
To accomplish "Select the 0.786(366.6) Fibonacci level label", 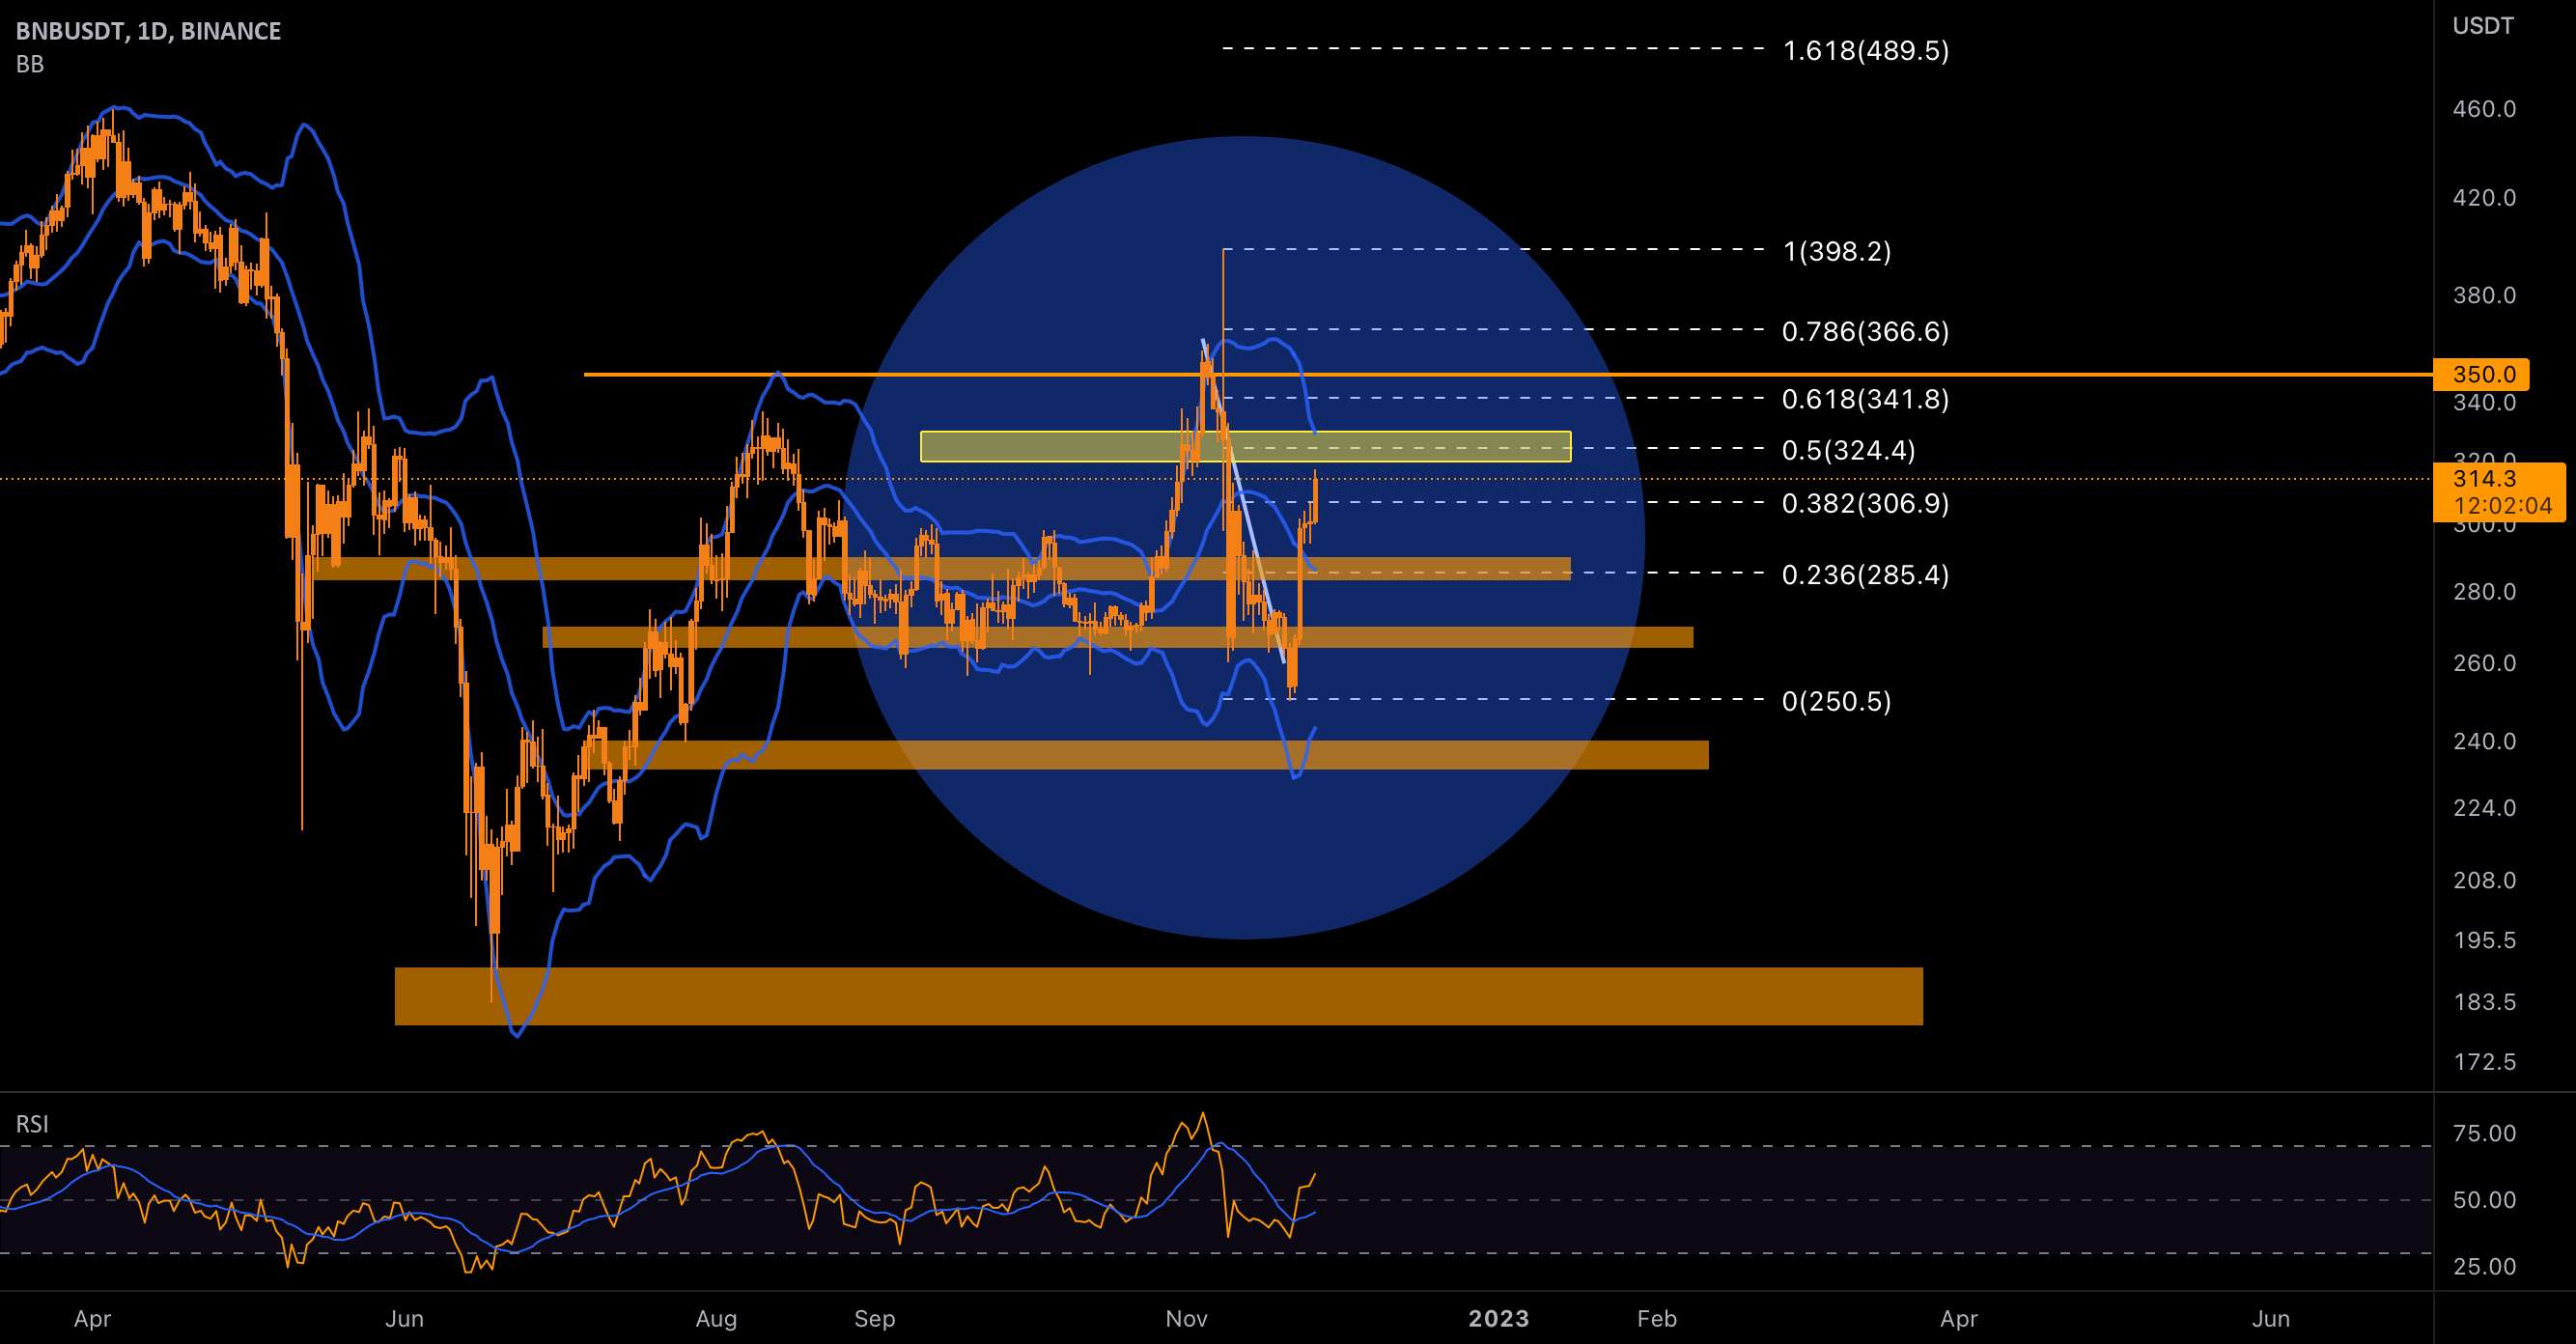I will tap(1866, 331).
